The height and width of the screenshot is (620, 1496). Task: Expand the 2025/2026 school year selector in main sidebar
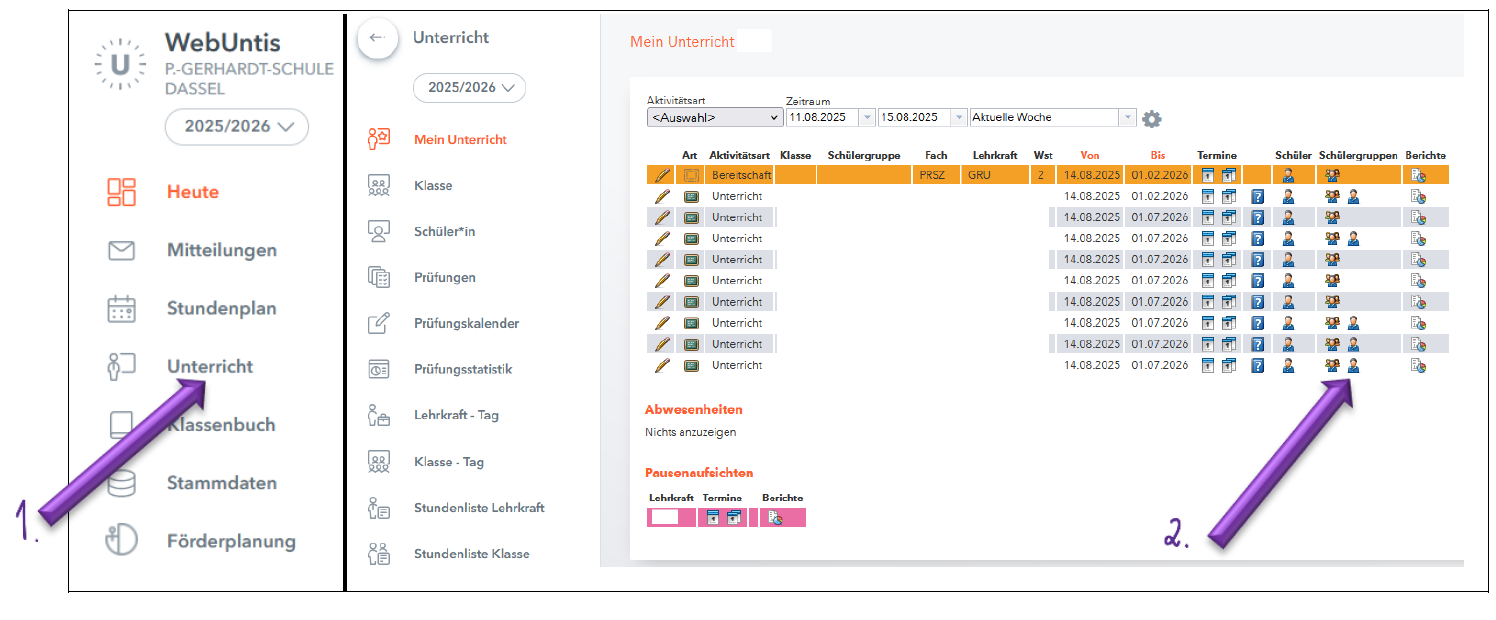click(236, 127)
